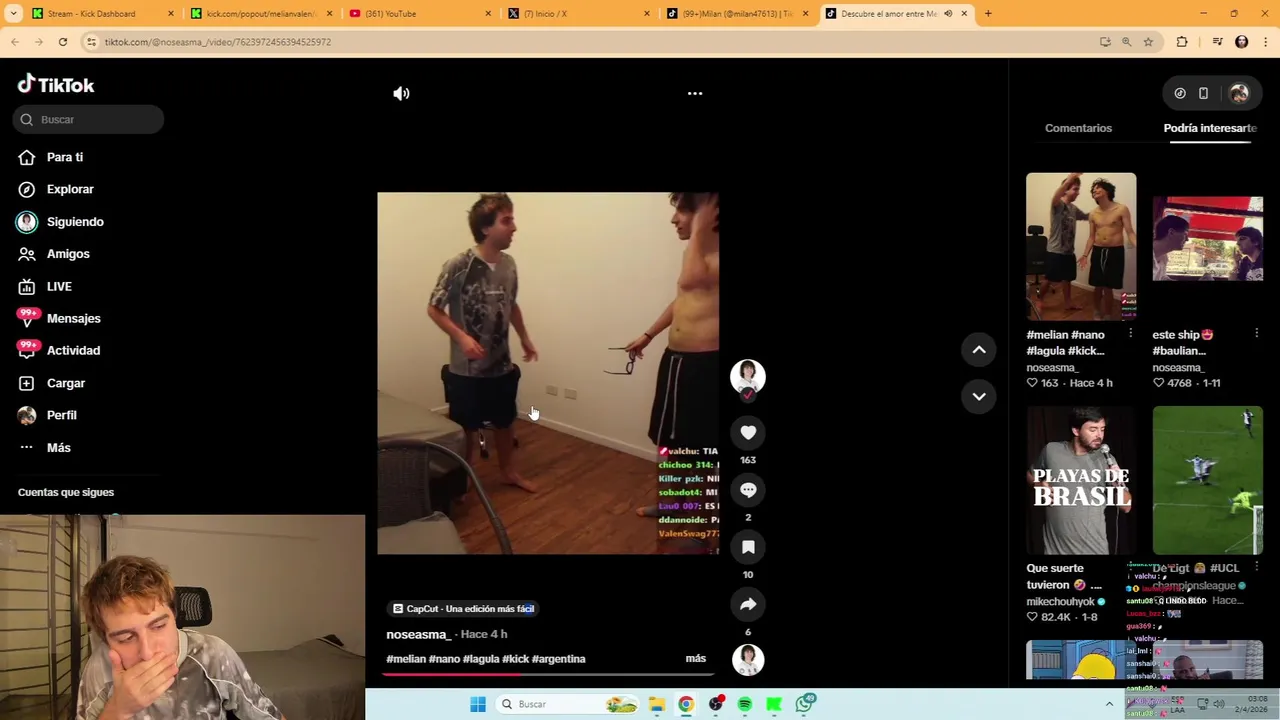The height and width of the screenshot is (720, 1280).
Task: Go to previous video with up arrow
Action: pyautogui.click(x=979, y=349)
